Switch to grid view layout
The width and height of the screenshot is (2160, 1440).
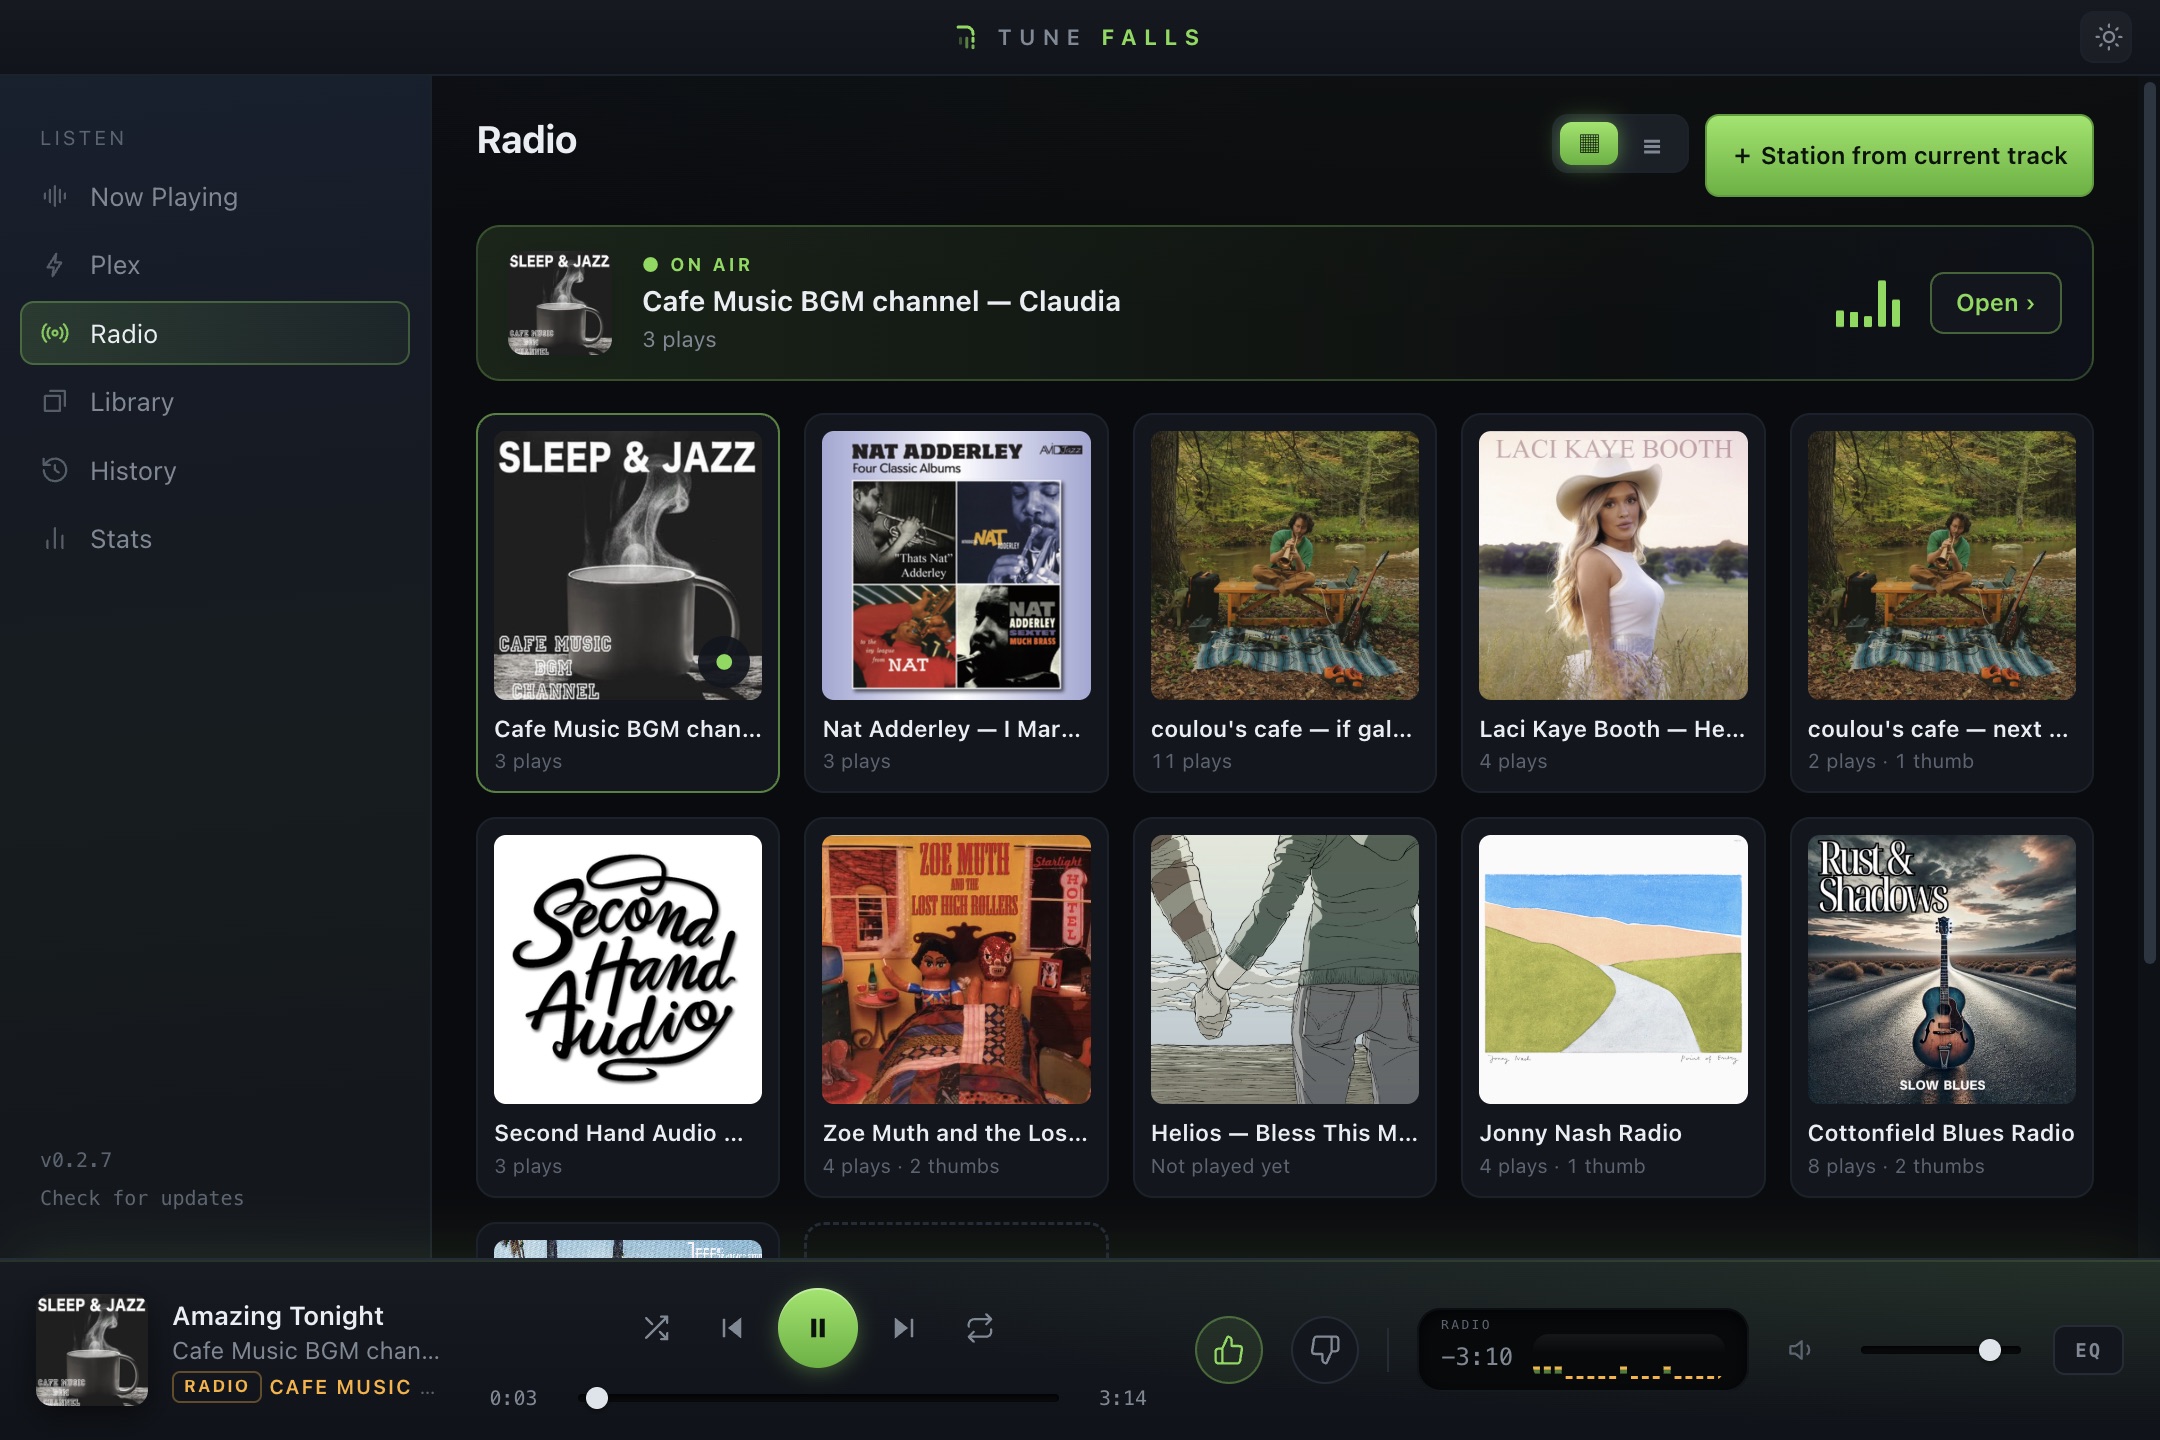point(1589,145)
